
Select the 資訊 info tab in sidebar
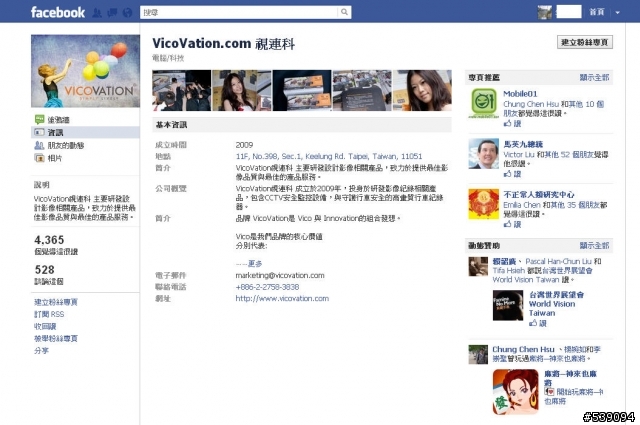[x=85, y=132]
